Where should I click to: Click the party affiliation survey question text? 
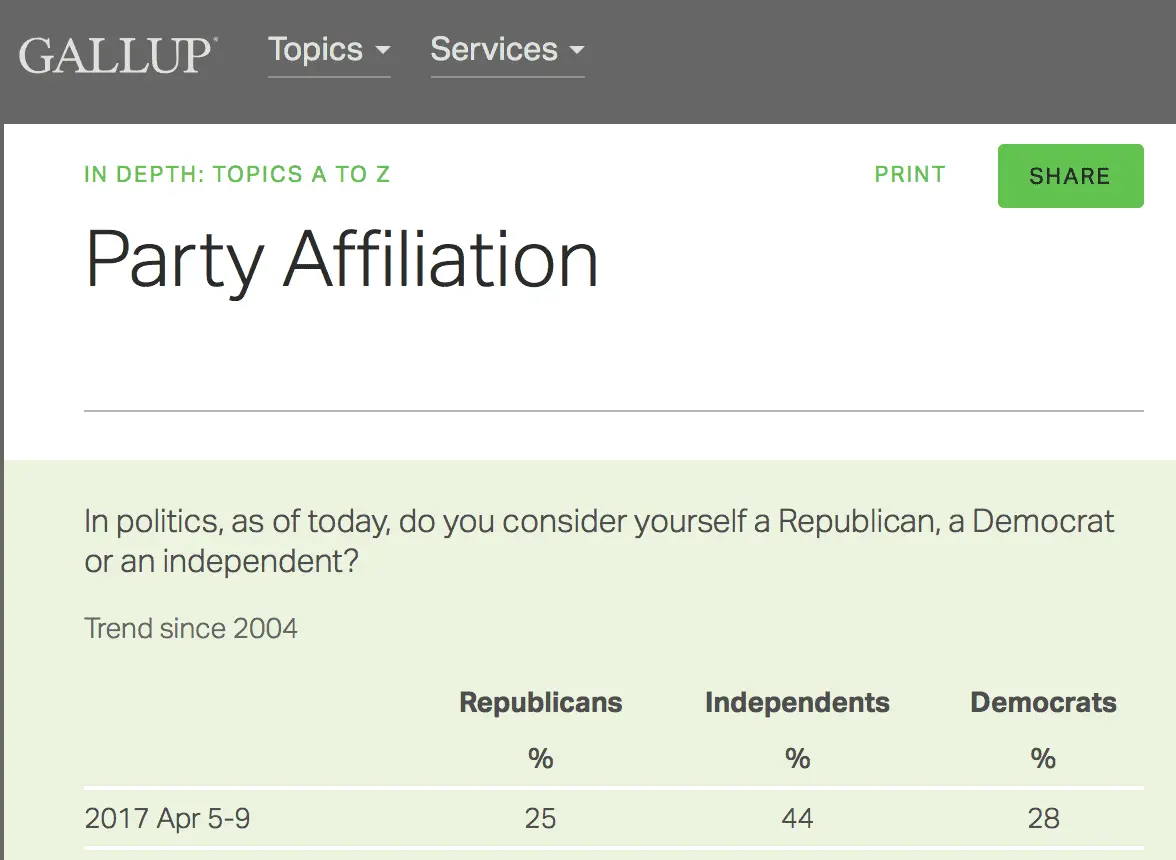(x=599, y=541)
